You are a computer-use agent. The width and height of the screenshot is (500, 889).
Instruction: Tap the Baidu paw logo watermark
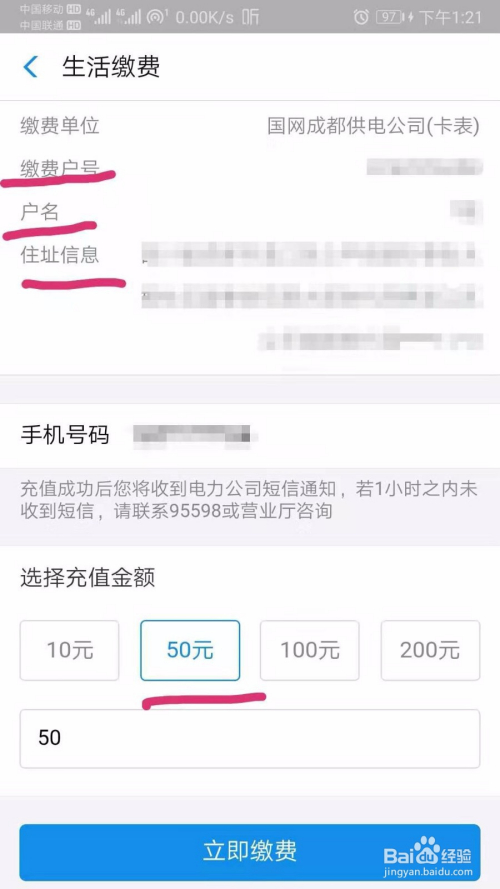point(426,850)
